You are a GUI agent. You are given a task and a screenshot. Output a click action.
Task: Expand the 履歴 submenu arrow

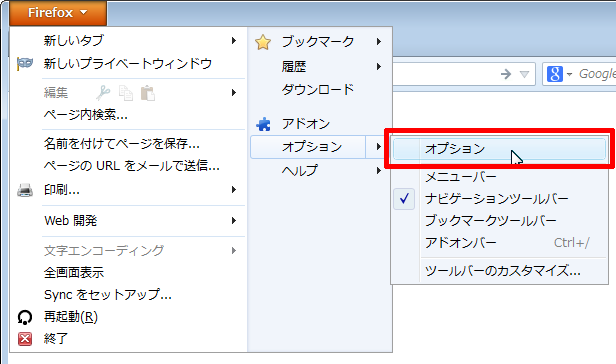click(379, 67)
